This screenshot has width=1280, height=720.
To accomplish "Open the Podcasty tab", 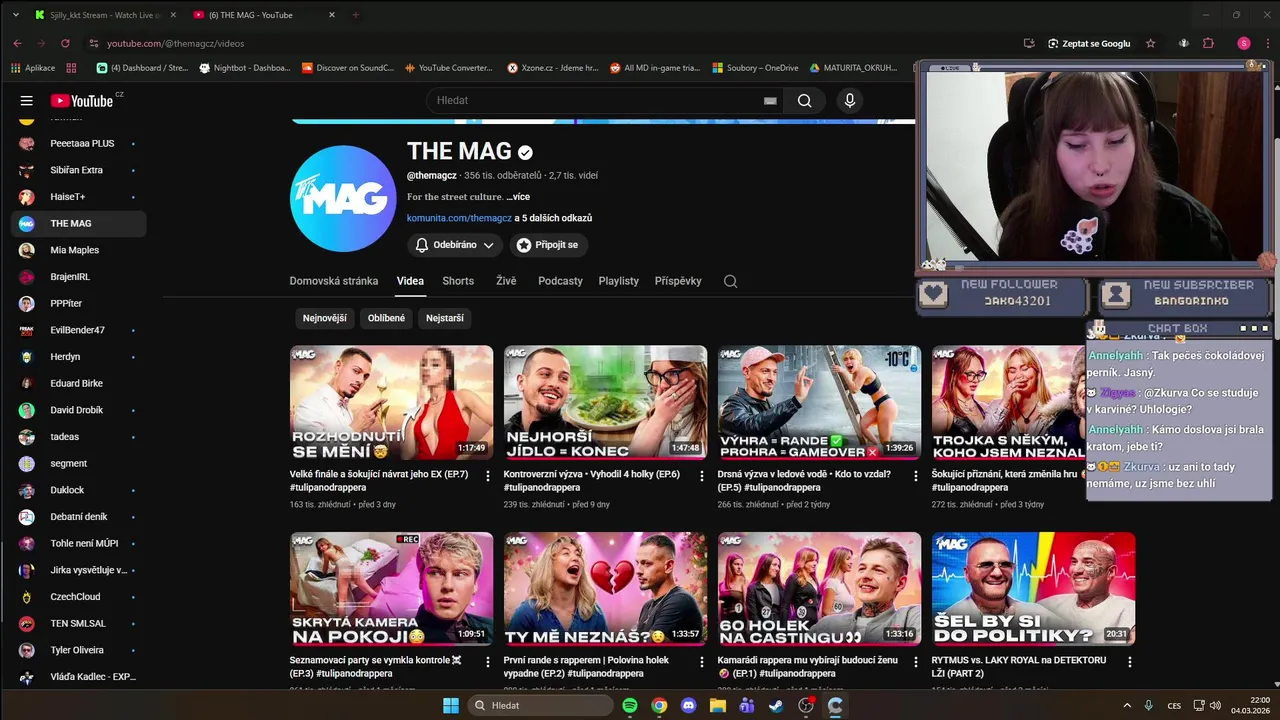I will click(560, 281).
